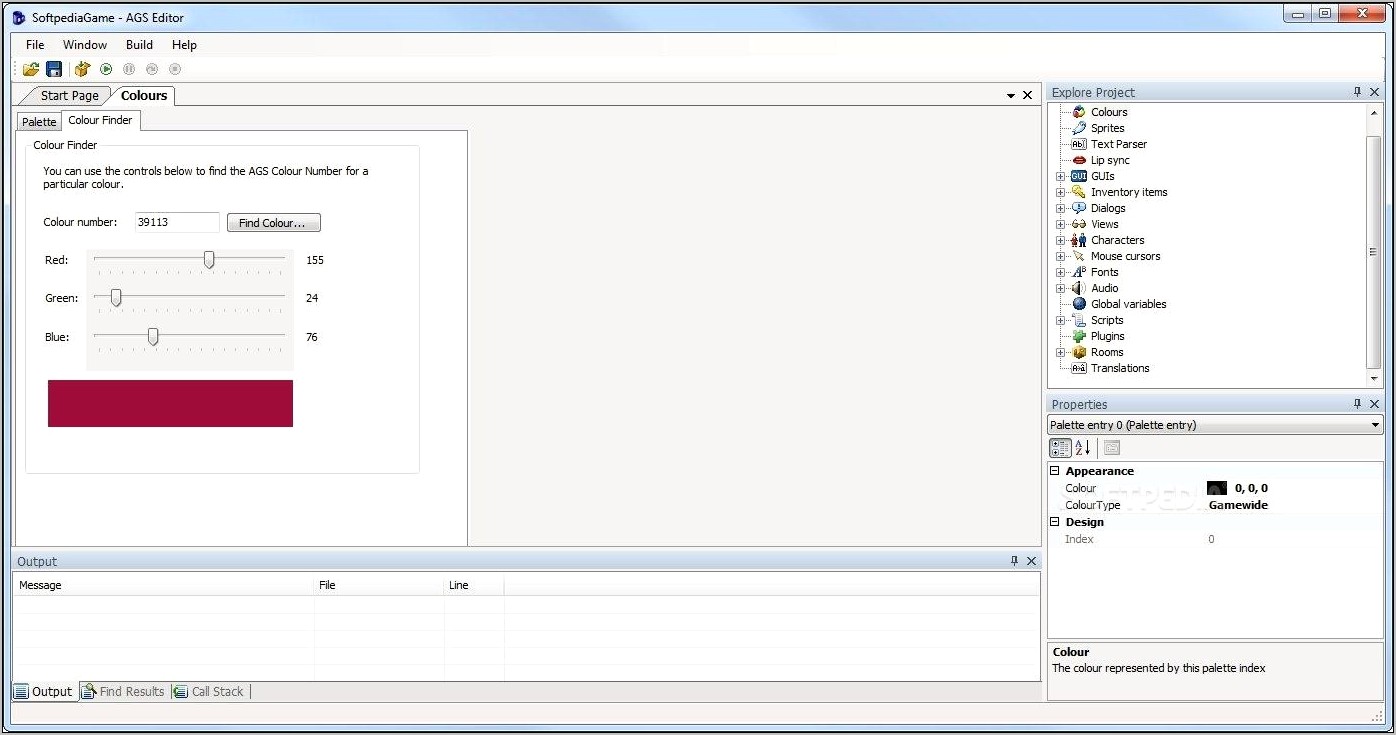
Task: Expand the GUIs tree node
Action: (x=1060, y=176)
